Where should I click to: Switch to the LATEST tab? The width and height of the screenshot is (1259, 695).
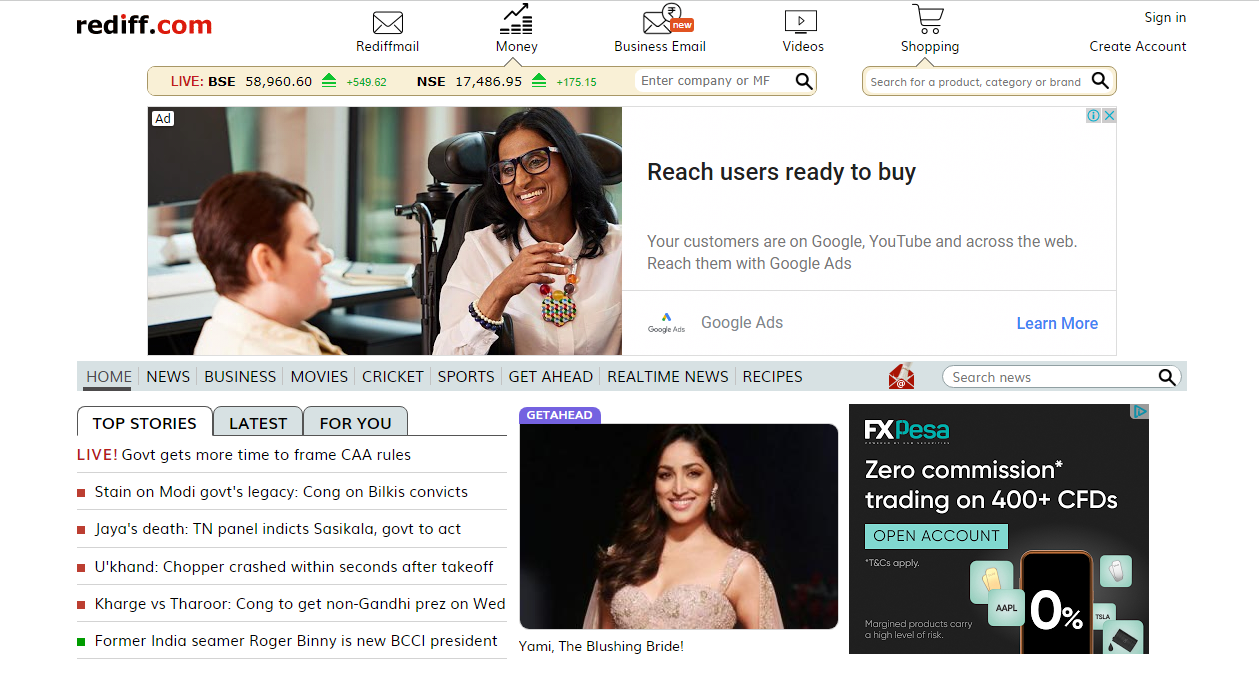258,422
